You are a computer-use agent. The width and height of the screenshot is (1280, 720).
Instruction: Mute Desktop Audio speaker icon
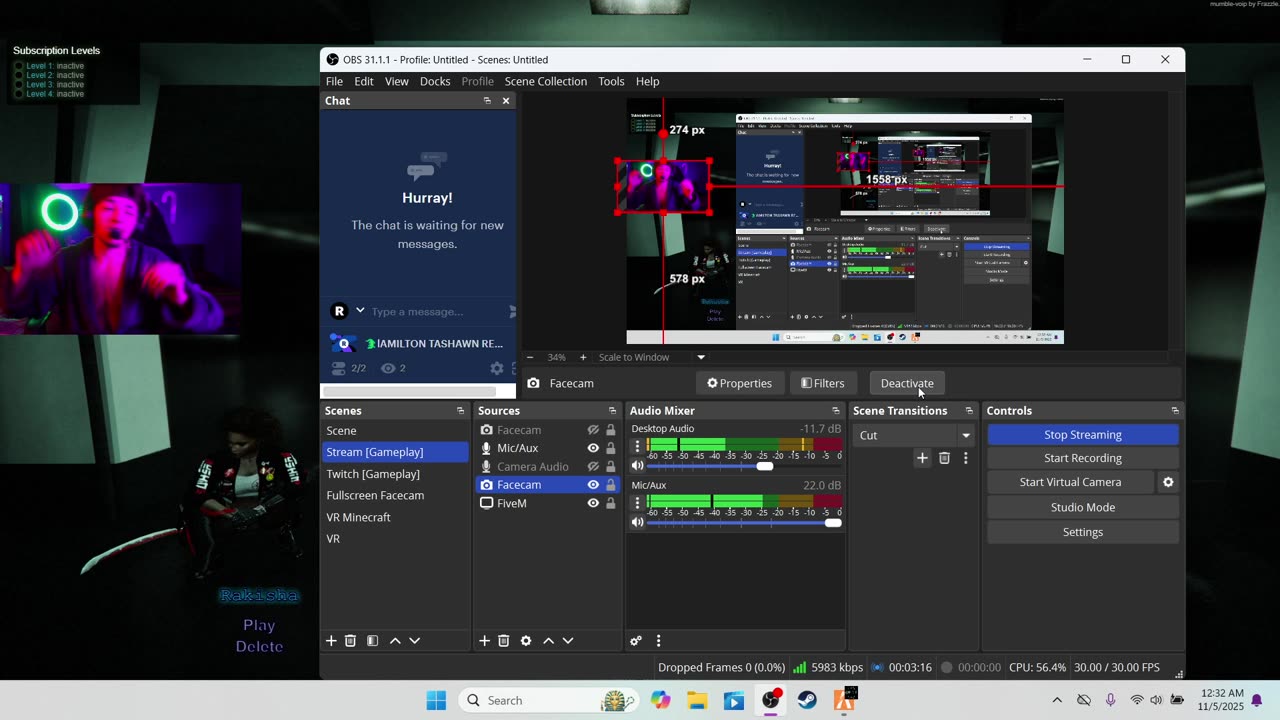coord(637,466)
